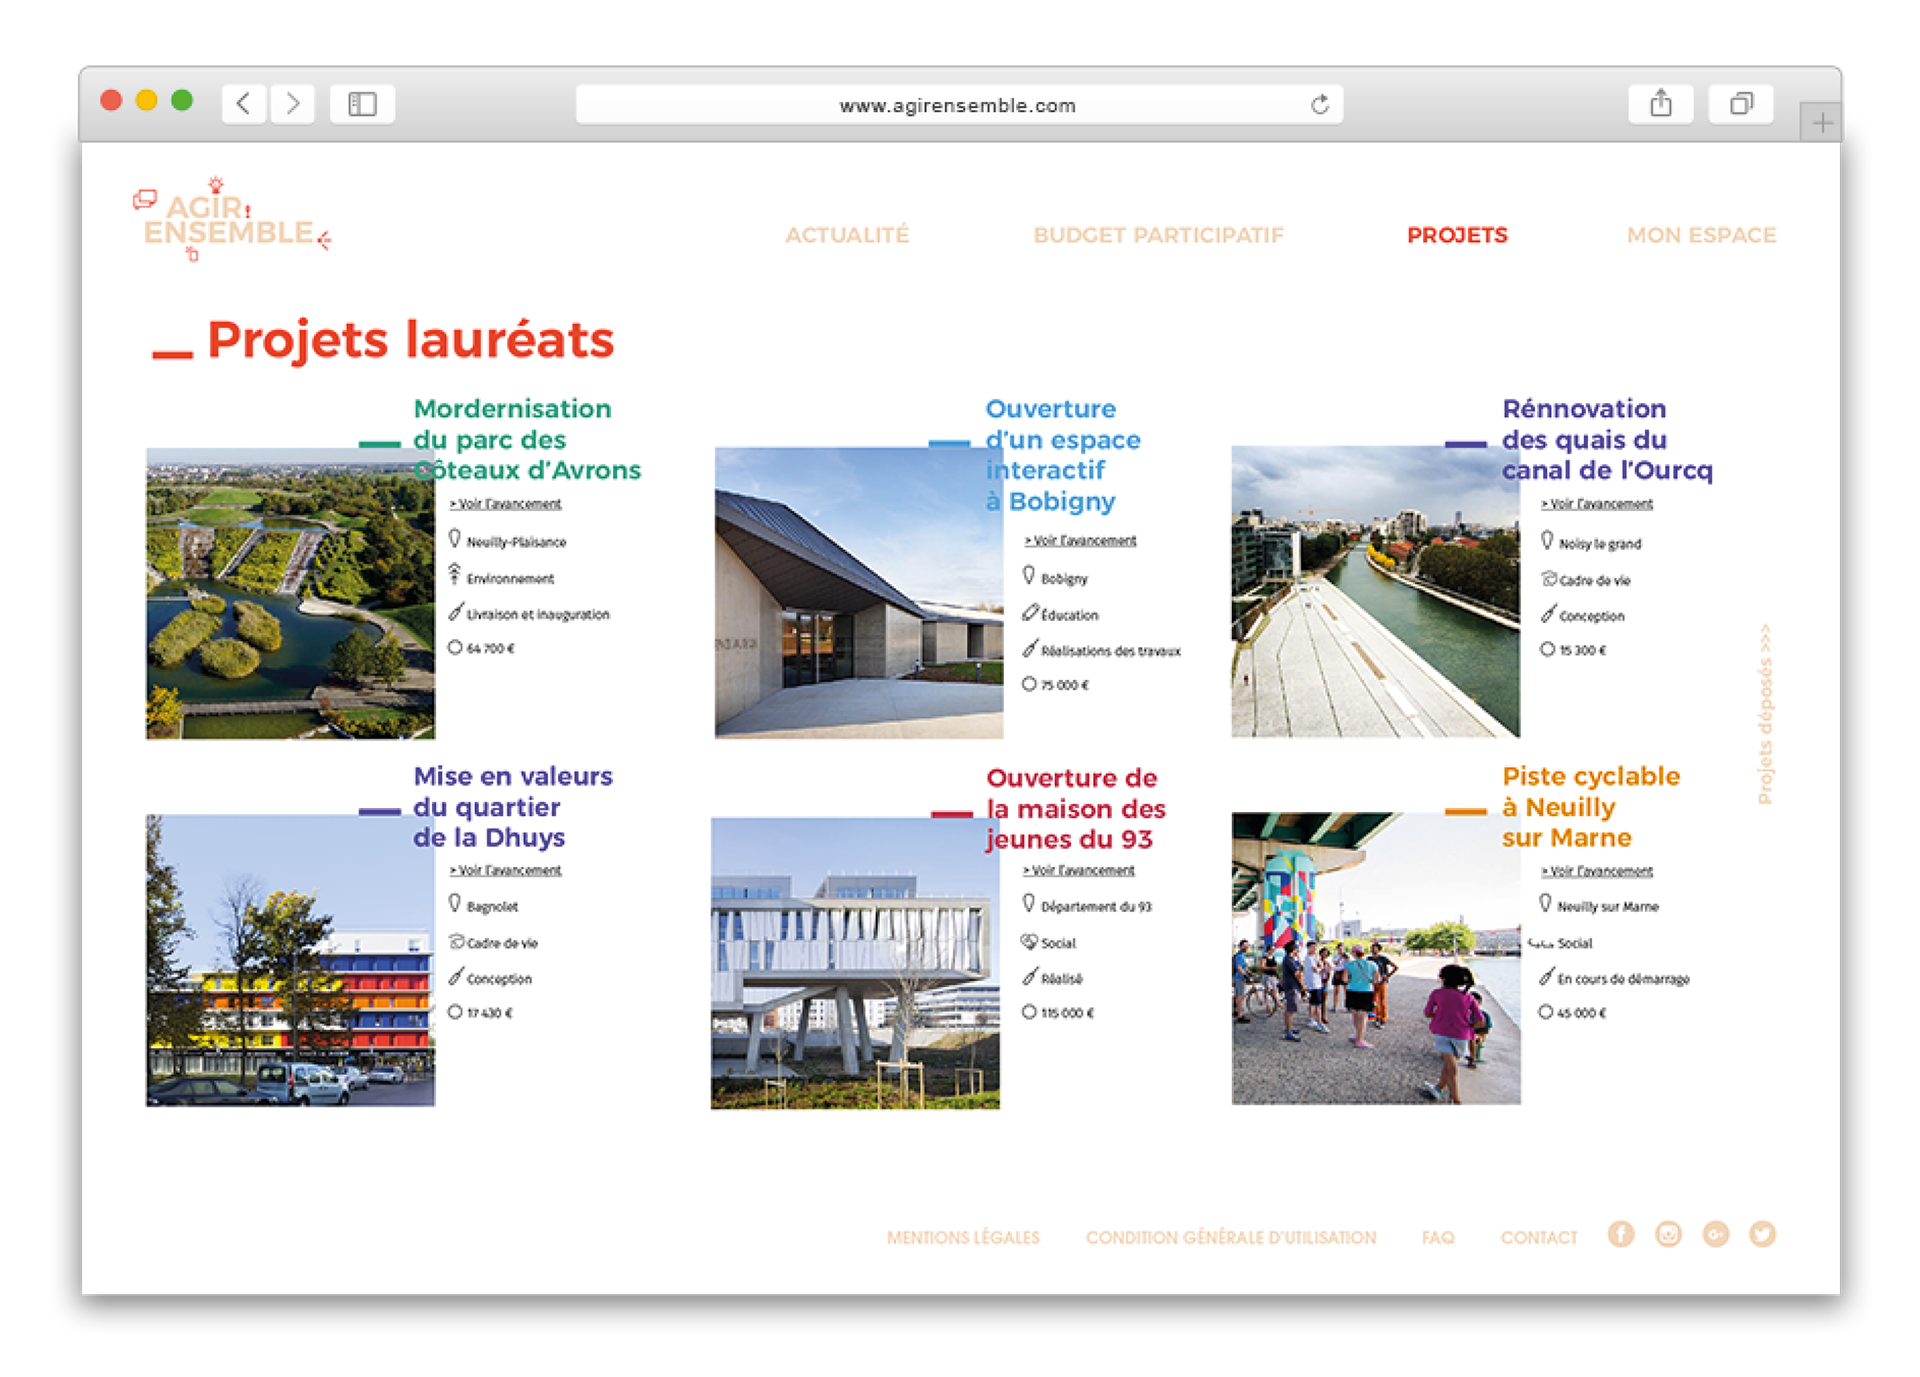The width and height of the screenshot is (1920, 1377).
Task: Click the 45 000 € budget text
Action: click(x=1581, y=1013)
